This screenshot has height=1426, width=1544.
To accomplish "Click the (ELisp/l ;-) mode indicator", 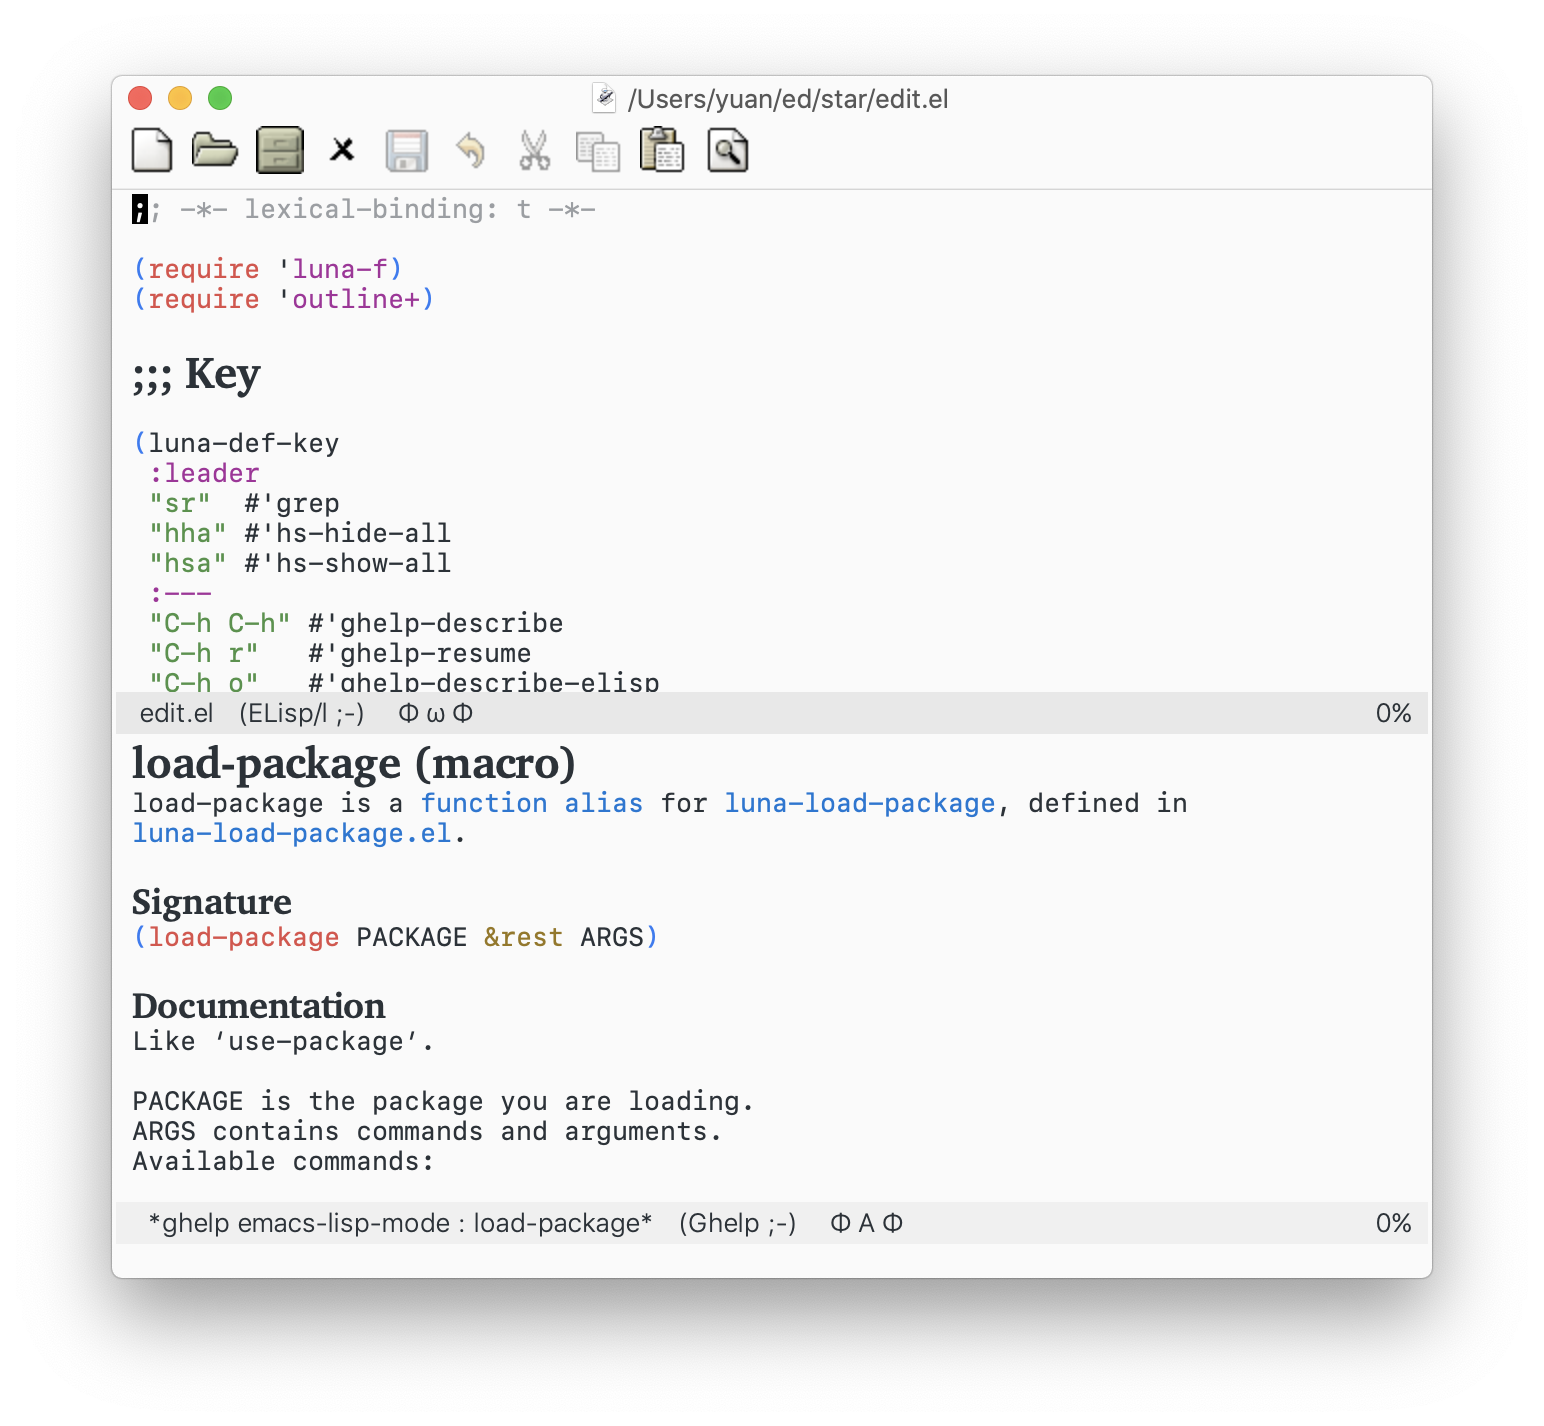I will pos(302,713).
